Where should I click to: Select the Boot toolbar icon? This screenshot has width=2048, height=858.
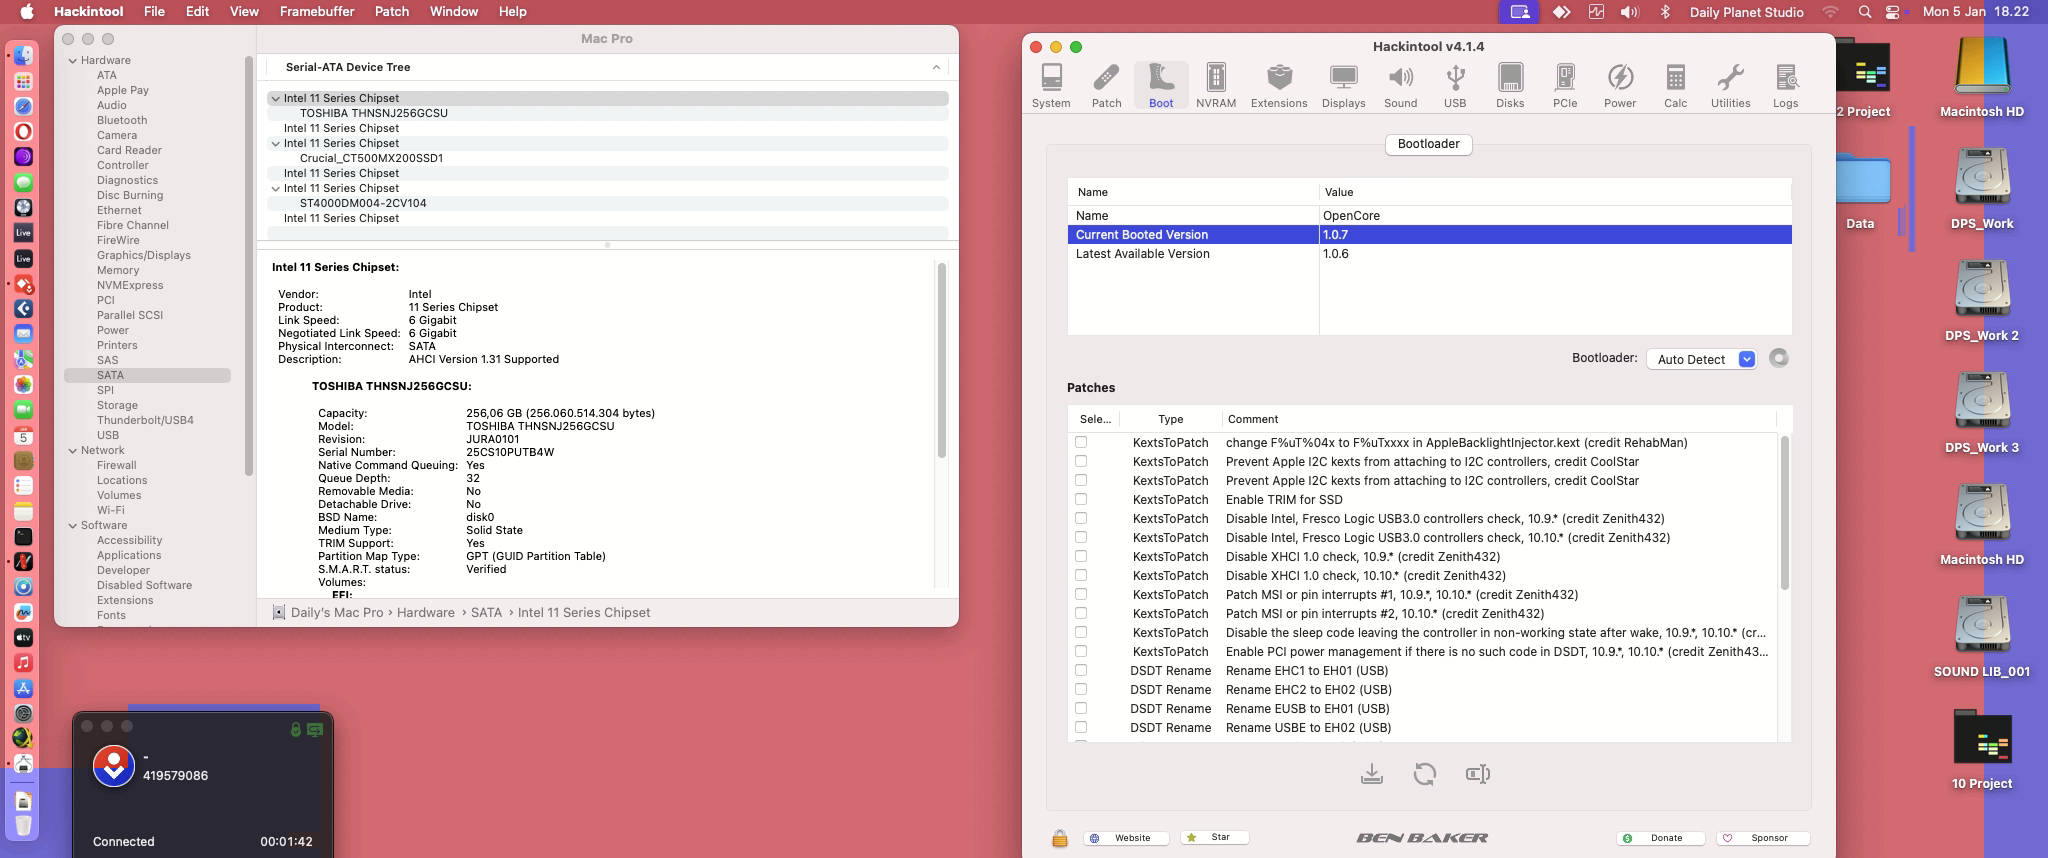pyautogui.click(x=1161, y=86)
